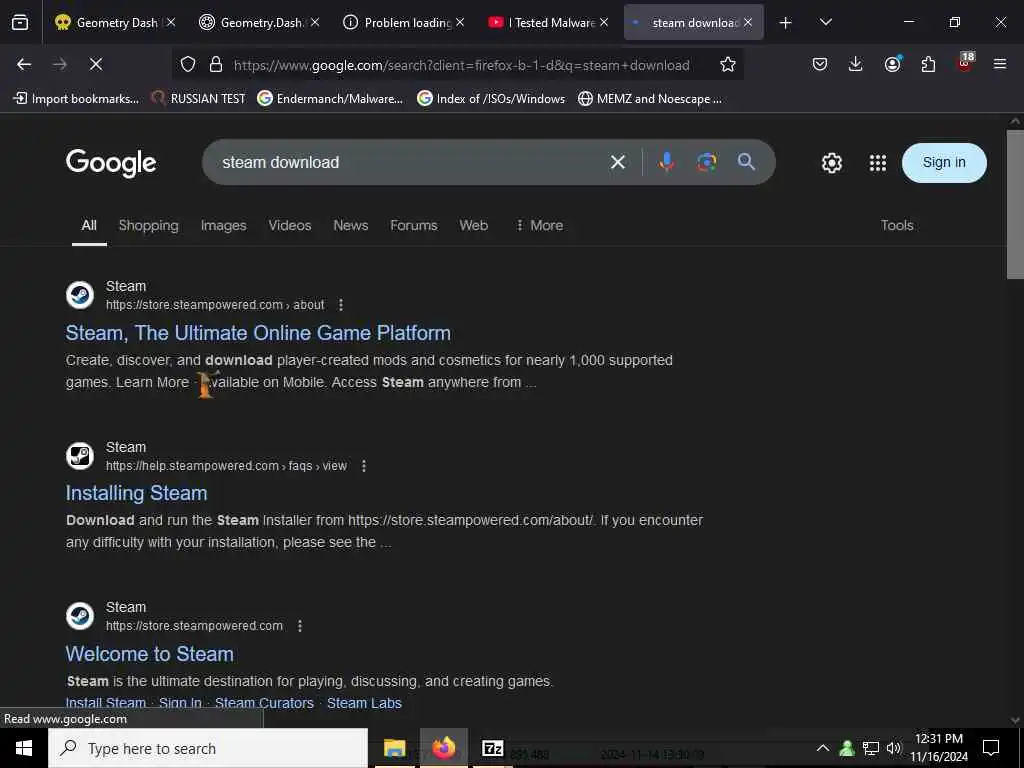Viewport: 1024px width, 768px height.
Task: Open the network icon in system tray
Action: pyautogui.click(x=871, y=748)
